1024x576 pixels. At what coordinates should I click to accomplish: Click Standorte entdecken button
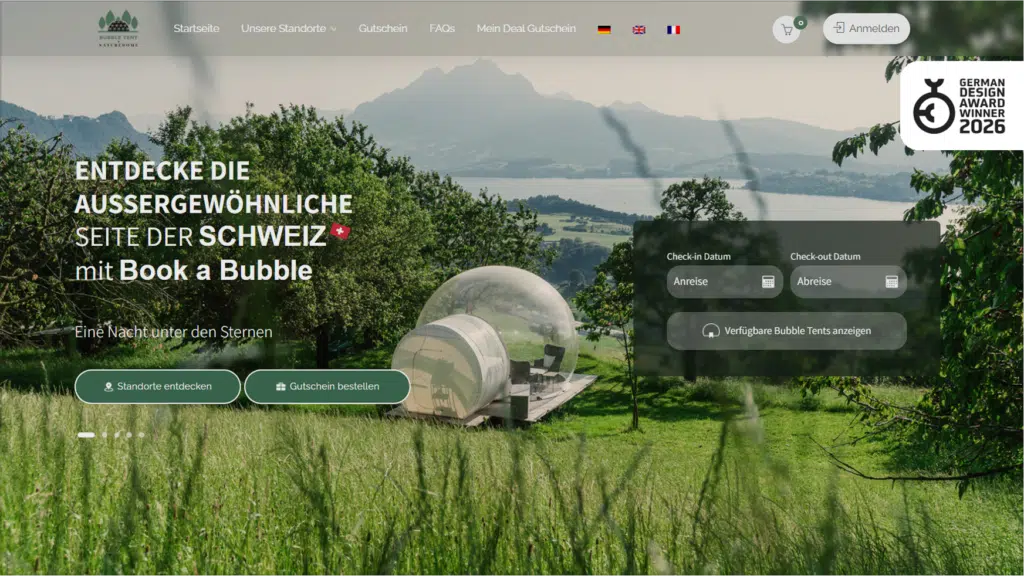coord(157,387)
